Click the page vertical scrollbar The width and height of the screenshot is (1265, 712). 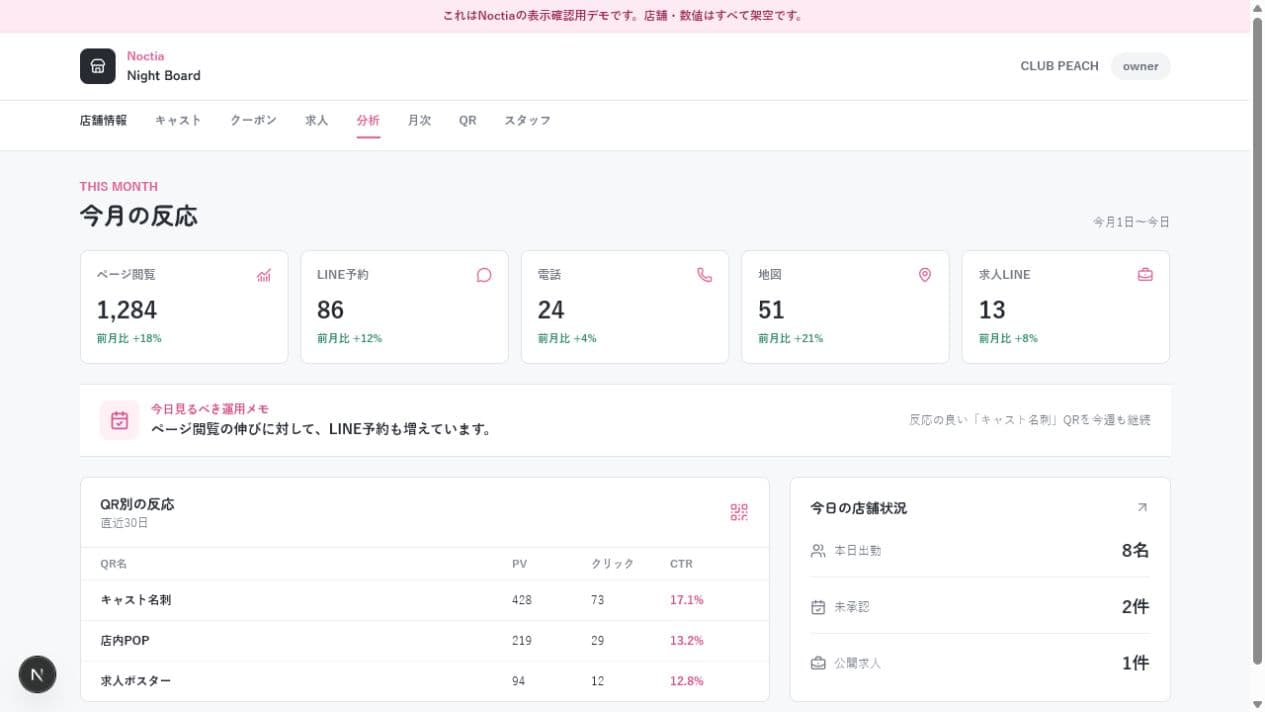click(x=1257, y=340)
